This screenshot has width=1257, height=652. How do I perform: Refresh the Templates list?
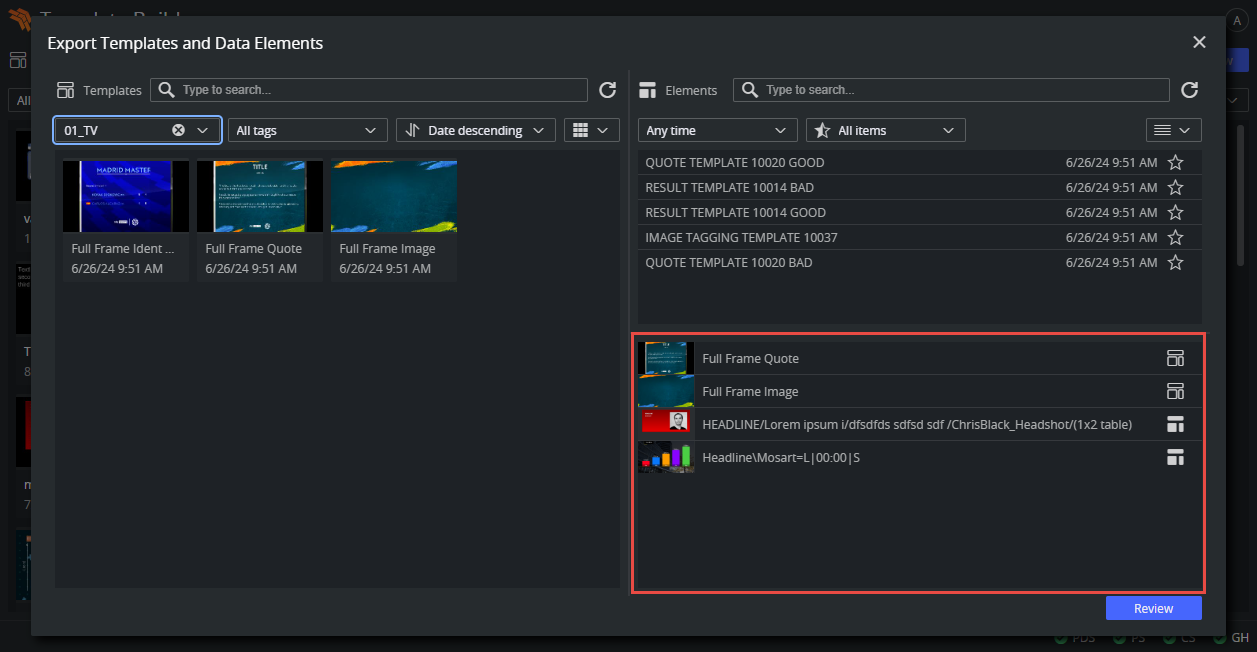pos(607,90)
